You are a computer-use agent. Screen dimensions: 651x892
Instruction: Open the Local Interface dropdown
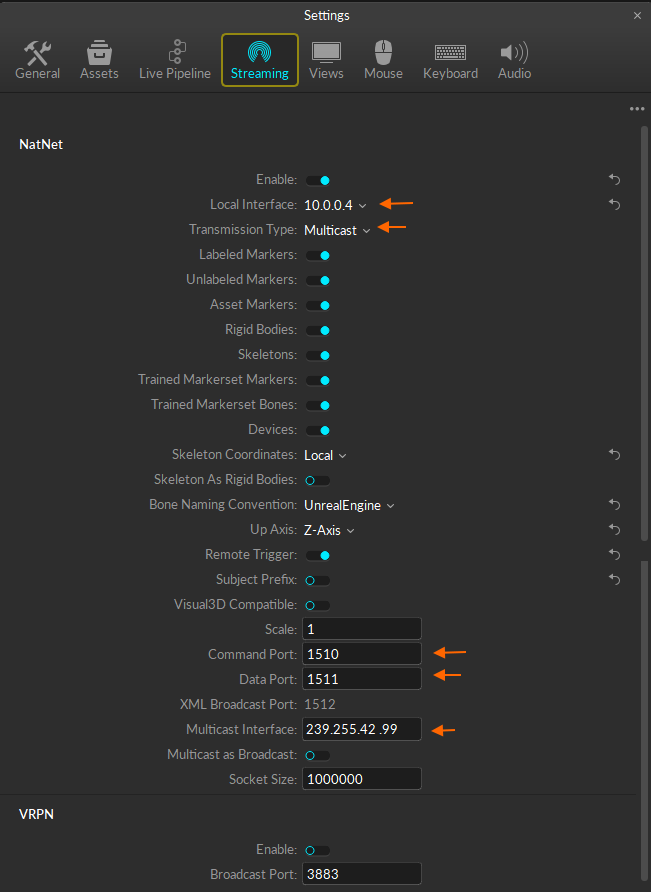[x=335, y=205]
